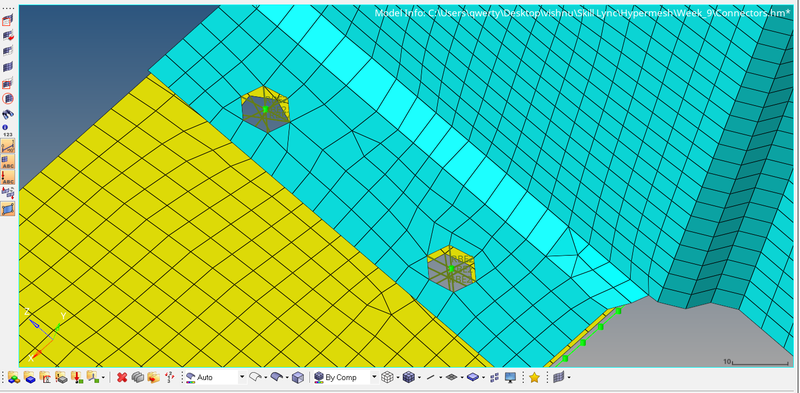Screen dimensions: 800x393
Task: Click the green connector point in upper hole
Action: [265, 109]
